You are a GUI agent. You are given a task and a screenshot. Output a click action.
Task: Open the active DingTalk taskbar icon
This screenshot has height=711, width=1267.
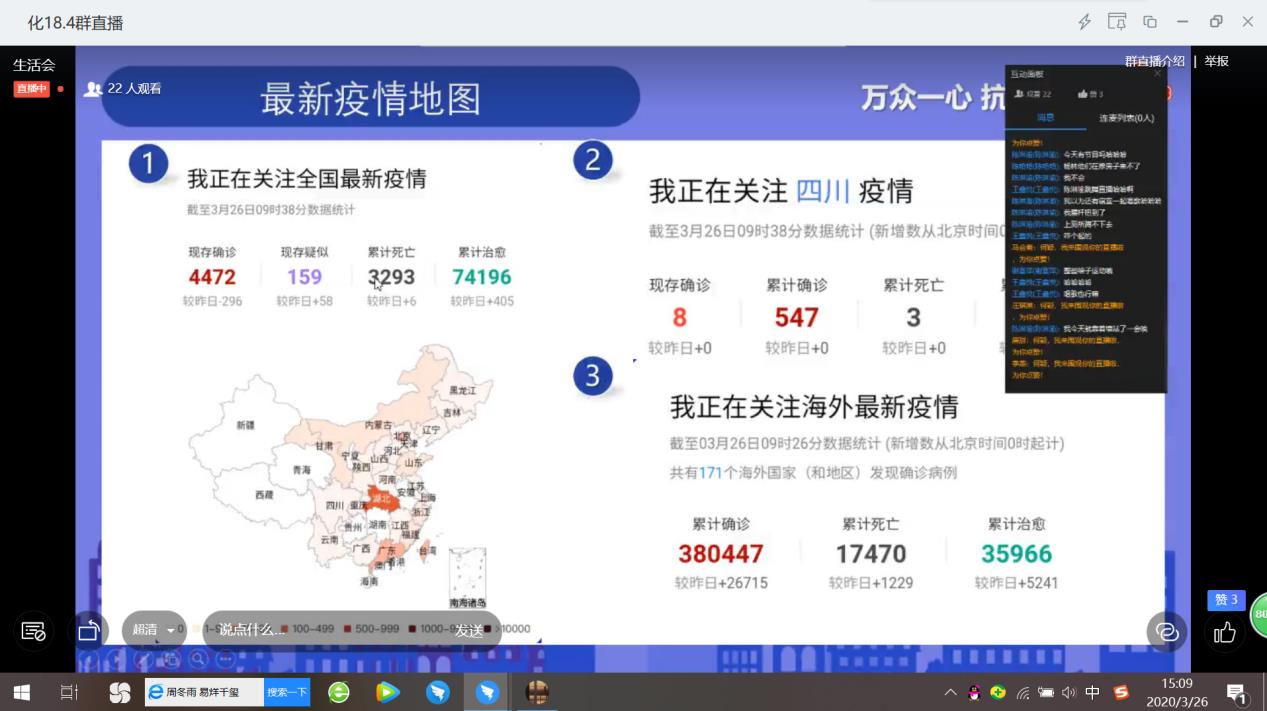pos(487,692)
